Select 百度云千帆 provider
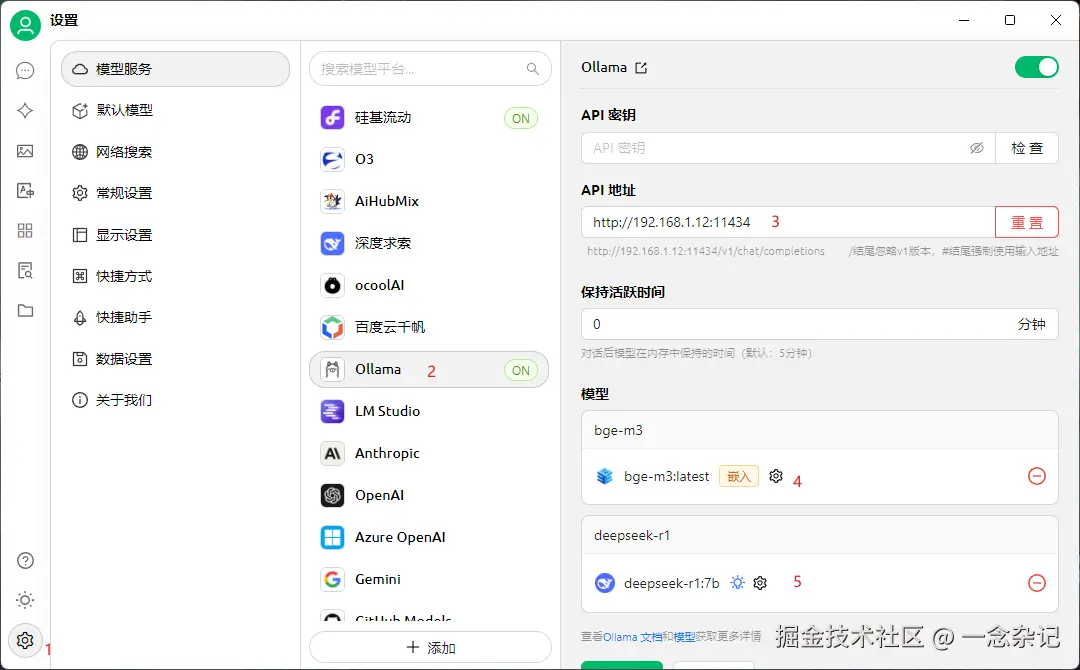 [x=429, y=327]
